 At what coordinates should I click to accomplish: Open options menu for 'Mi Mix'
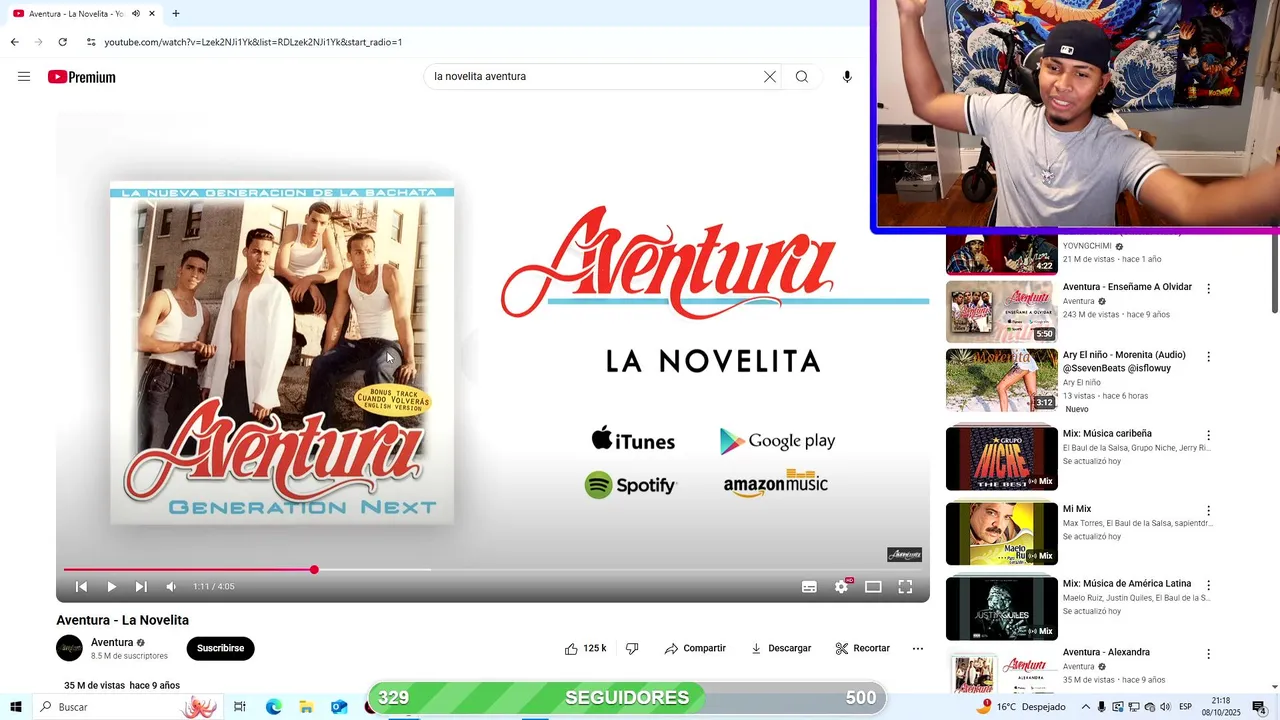coord(1209,511)
